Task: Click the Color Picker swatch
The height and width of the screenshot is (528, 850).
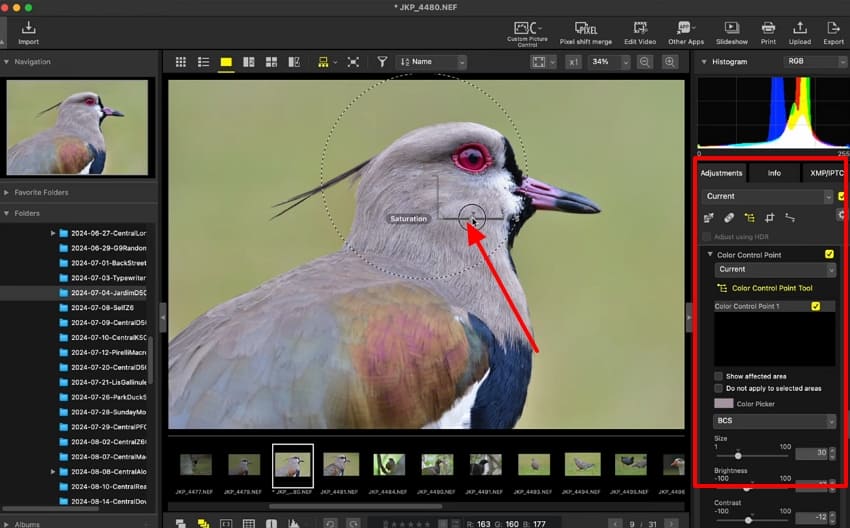Action: (x=724, y=403)
